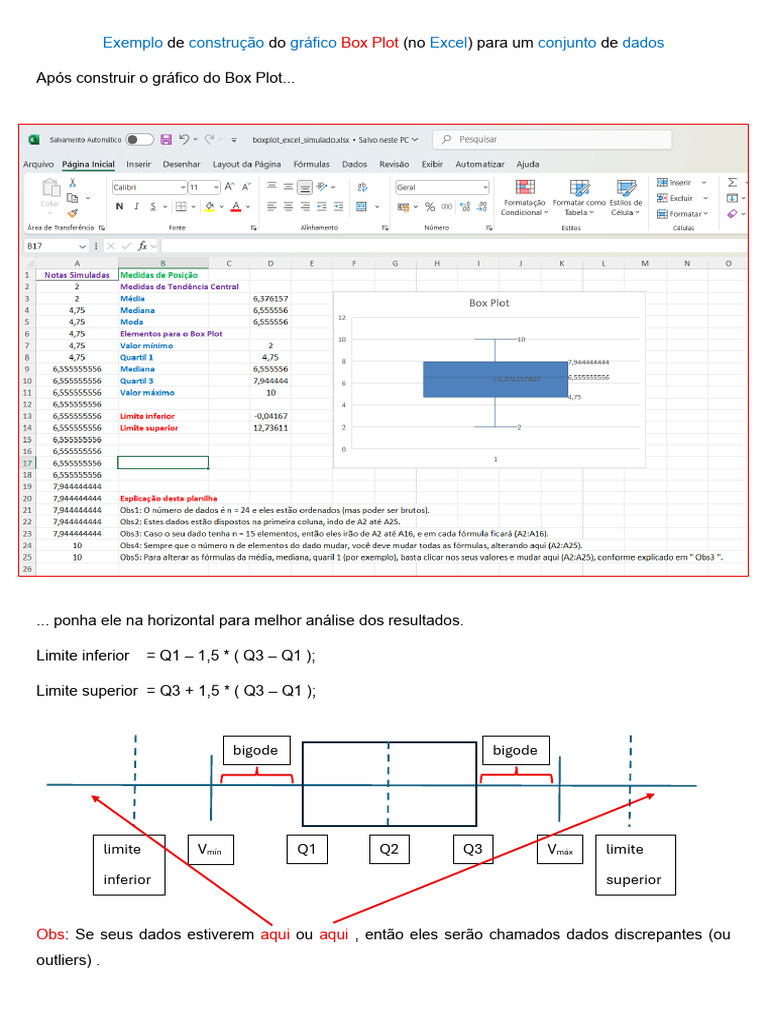Toggle underline S formatting
This screenshot has height=1024, width=768.
[x=153, y=206]
